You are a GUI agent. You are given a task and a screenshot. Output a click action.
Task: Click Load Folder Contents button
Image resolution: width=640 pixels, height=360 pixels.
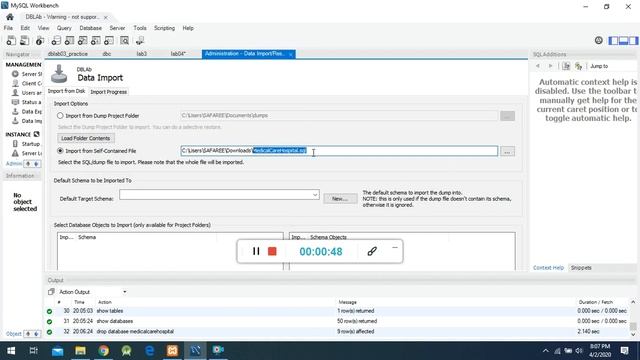click(86, 138)
